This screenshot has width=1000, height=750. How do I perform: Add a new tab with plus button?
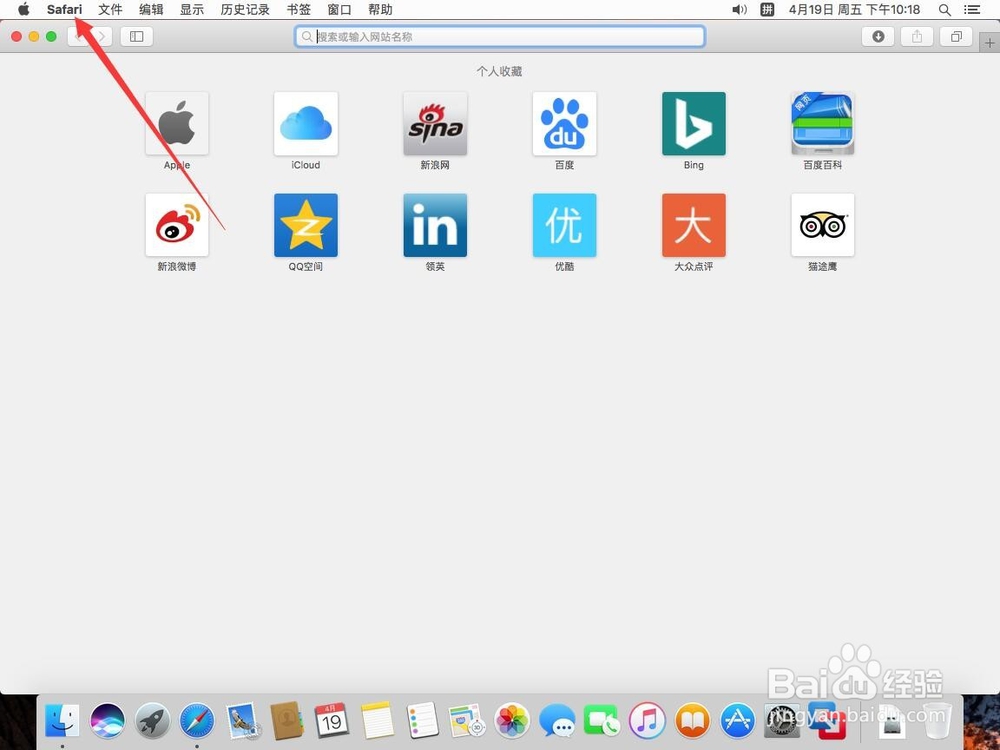(x=990, y=43)
